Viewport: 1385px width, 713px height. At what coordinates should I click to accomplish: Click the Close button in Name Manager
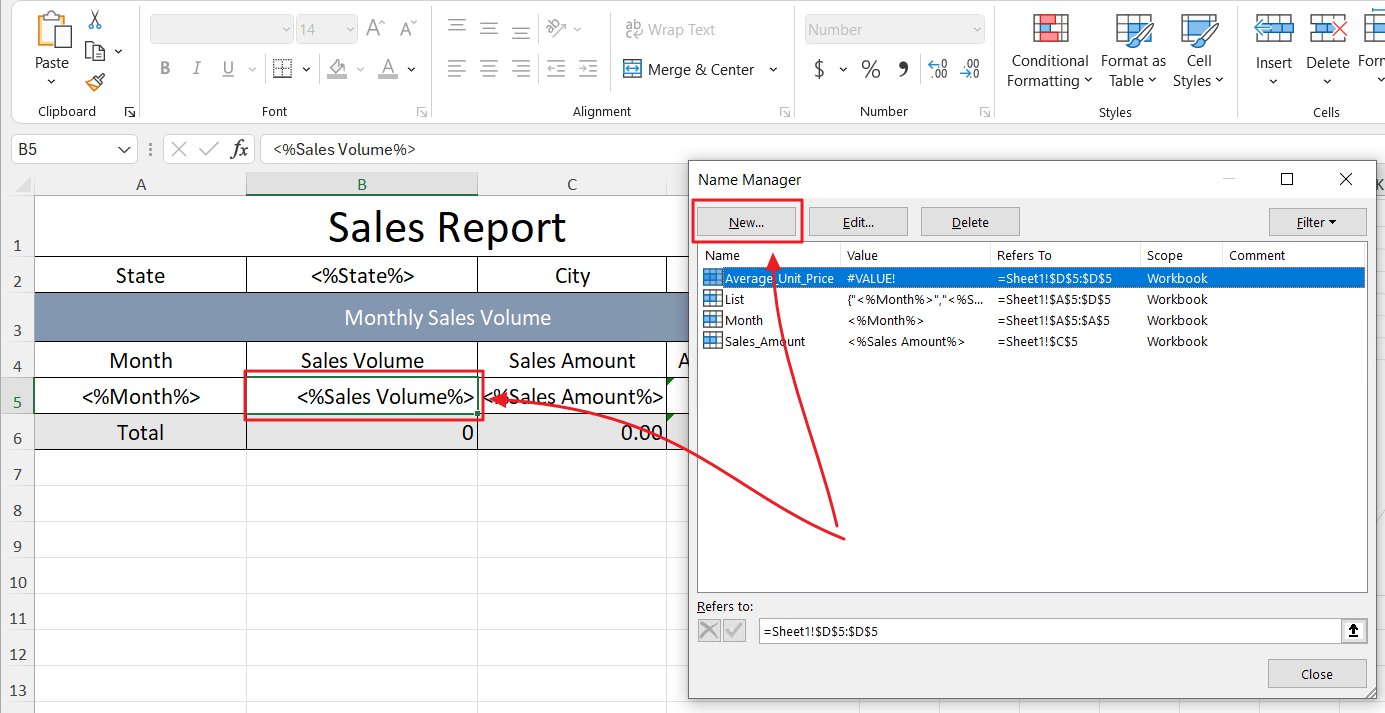(x=1316, y=674)
